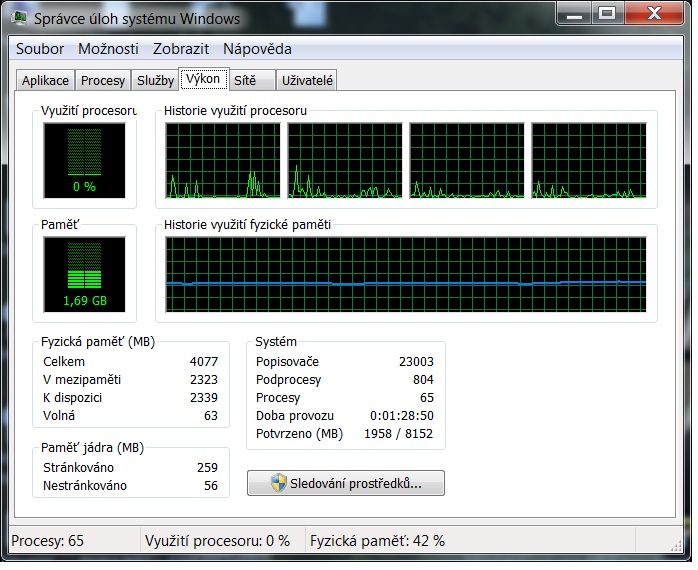Viewport: 698px width, 570px height.
Task: Click the CPU usage gauge showing 0 %
Action: point(85,161)
